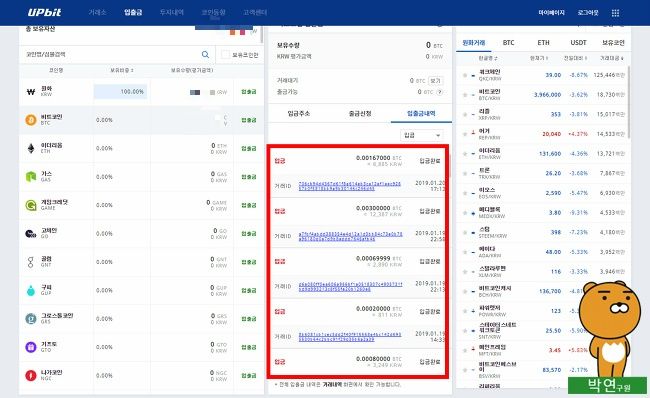Sort market list by 전일대비 column
Viewport: 650px width, 398px height.
[x=575, y=58]
